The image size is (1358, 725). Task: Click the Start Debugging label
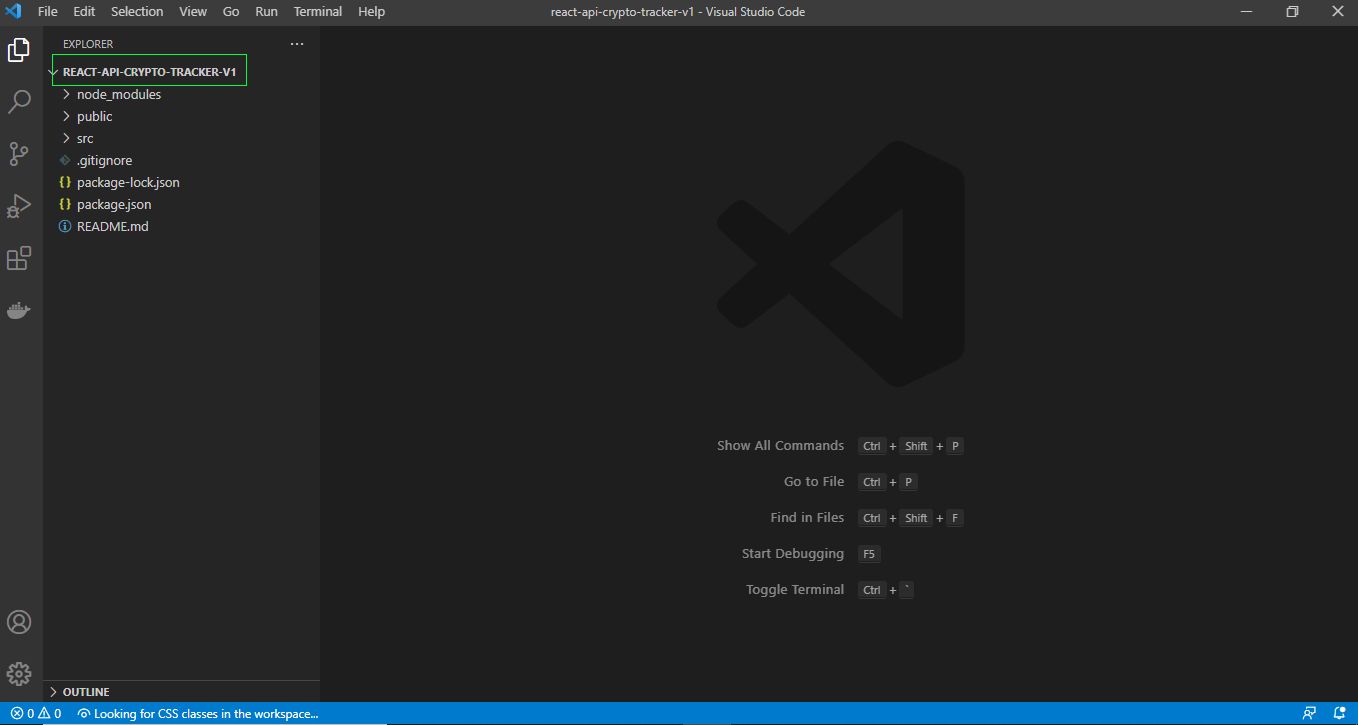pyautogui.click(x=793, y=554)
